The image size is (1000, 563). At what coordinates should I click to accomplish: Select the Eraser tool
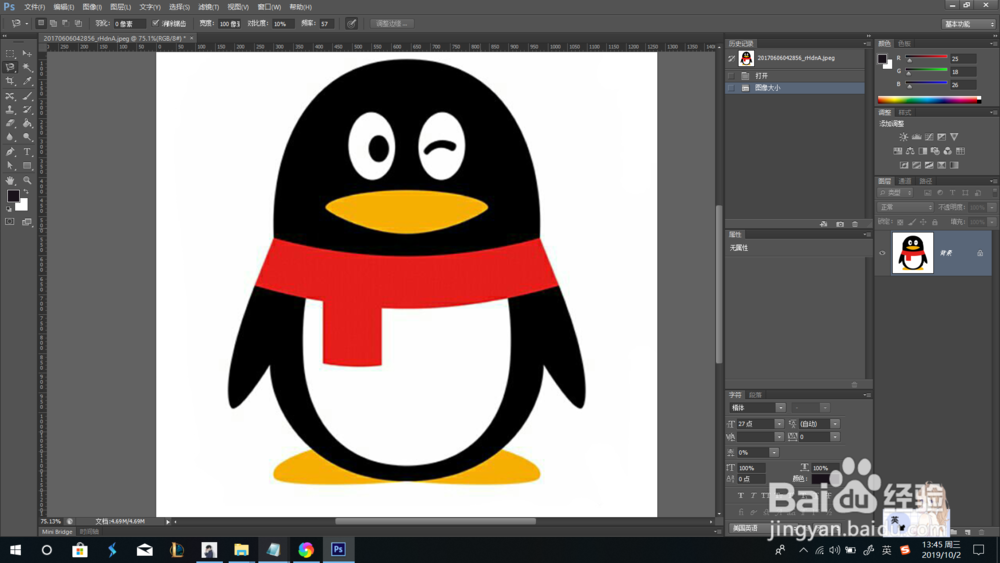(x=10, y=124)
